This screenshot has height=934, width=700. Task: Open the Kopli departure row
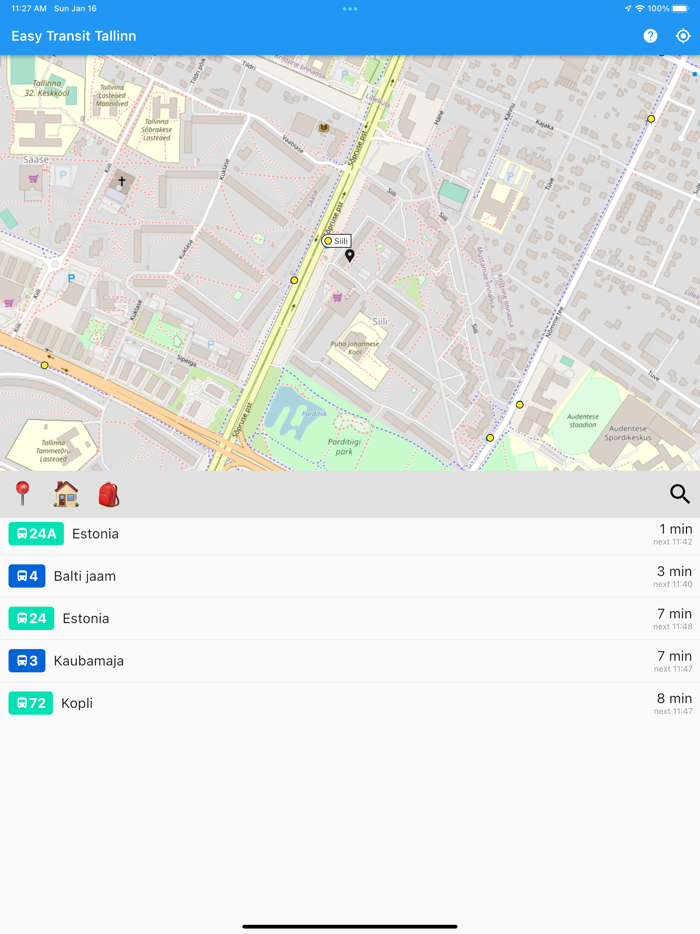pyautogui.click(x=350, y=703)
